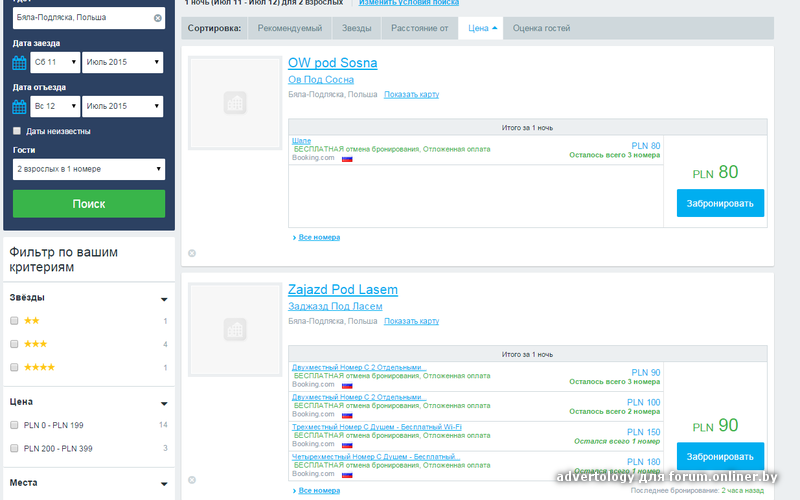This screenshot has height=500, width=800.
Task: Click the PLN 80 room price
Action: (645, 146)
